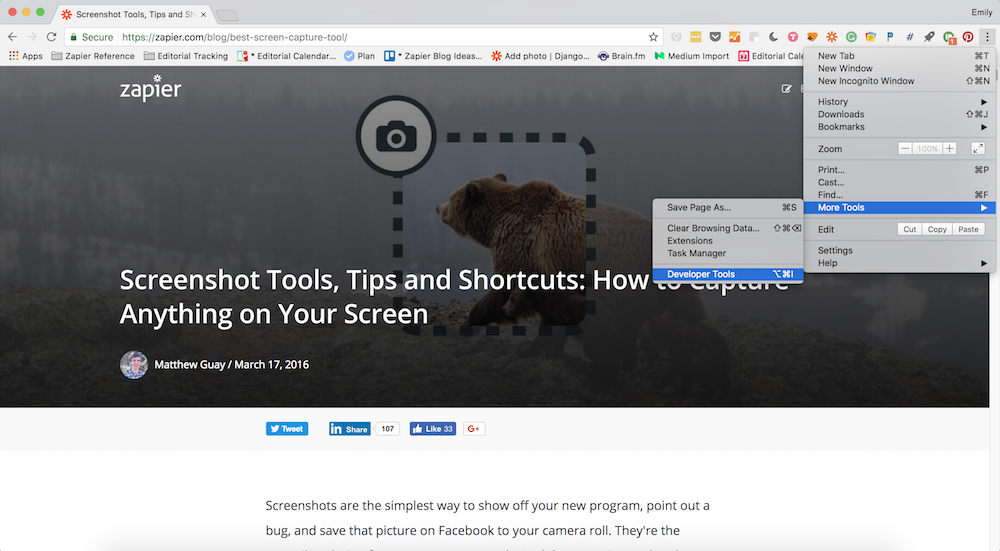Click the green extension with red badge

[949, 38]
